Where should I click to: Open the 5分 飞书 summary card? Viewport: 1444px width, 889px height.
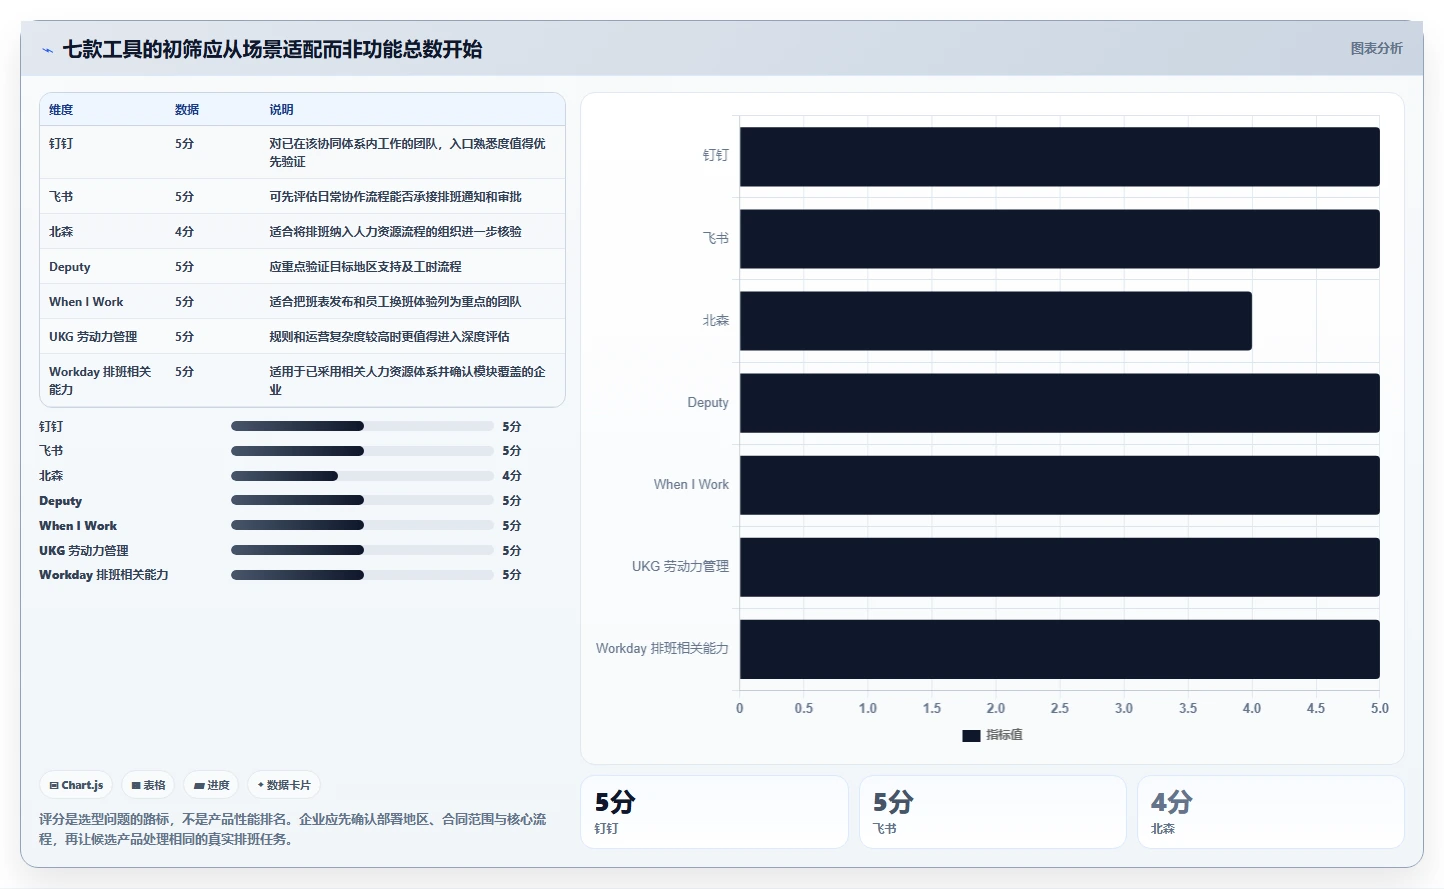993,812
